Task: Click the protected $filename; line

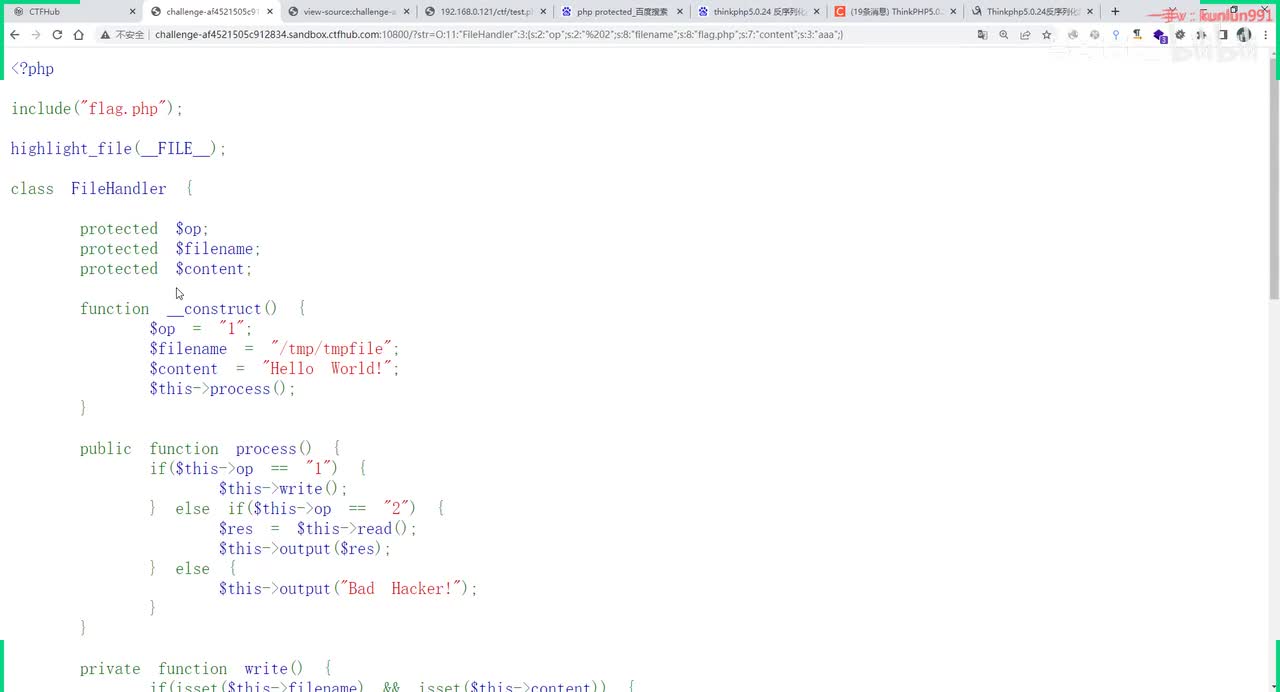Action: click(170, 248)
